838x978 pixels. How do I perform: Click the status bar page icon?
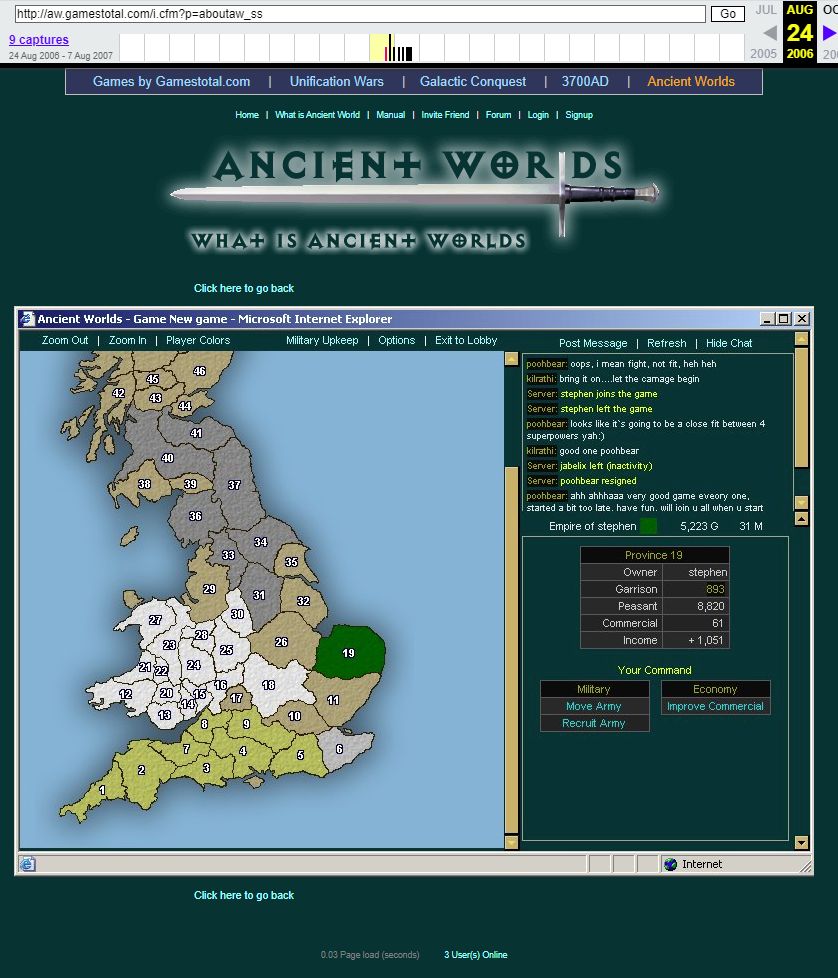point(28,864)
